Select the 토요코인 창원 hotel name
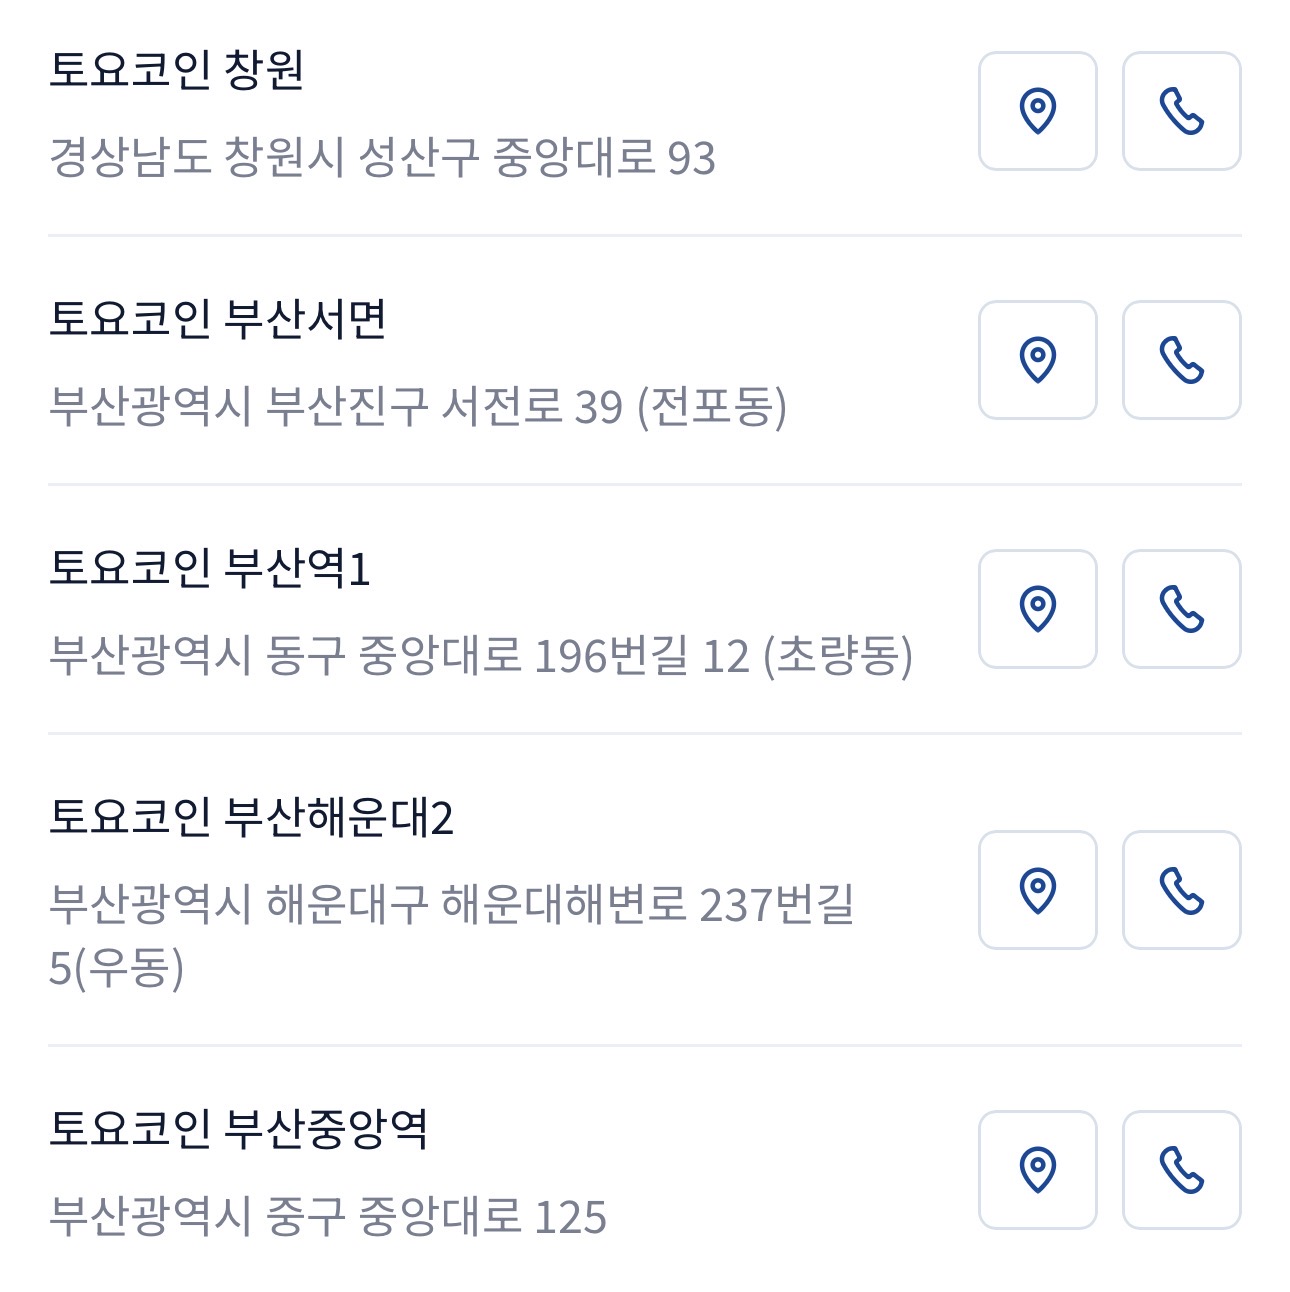The height and width of the screenshot is (1292, 1290). click(176, 70)
